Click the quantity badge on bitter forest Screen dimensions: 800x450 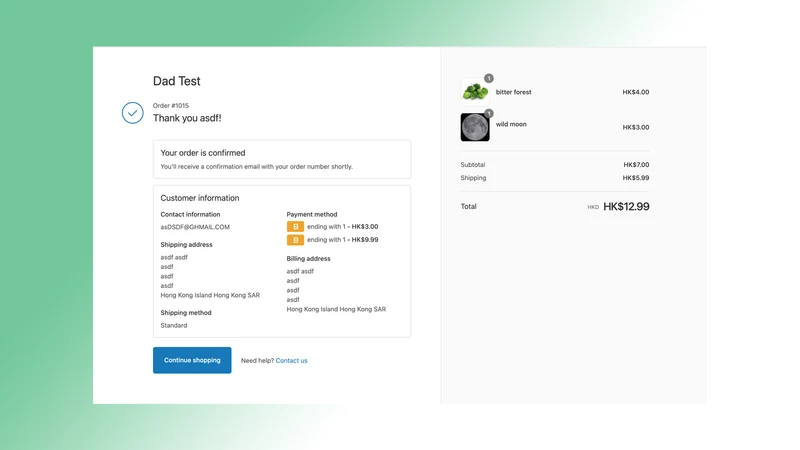tap(489, 78)
